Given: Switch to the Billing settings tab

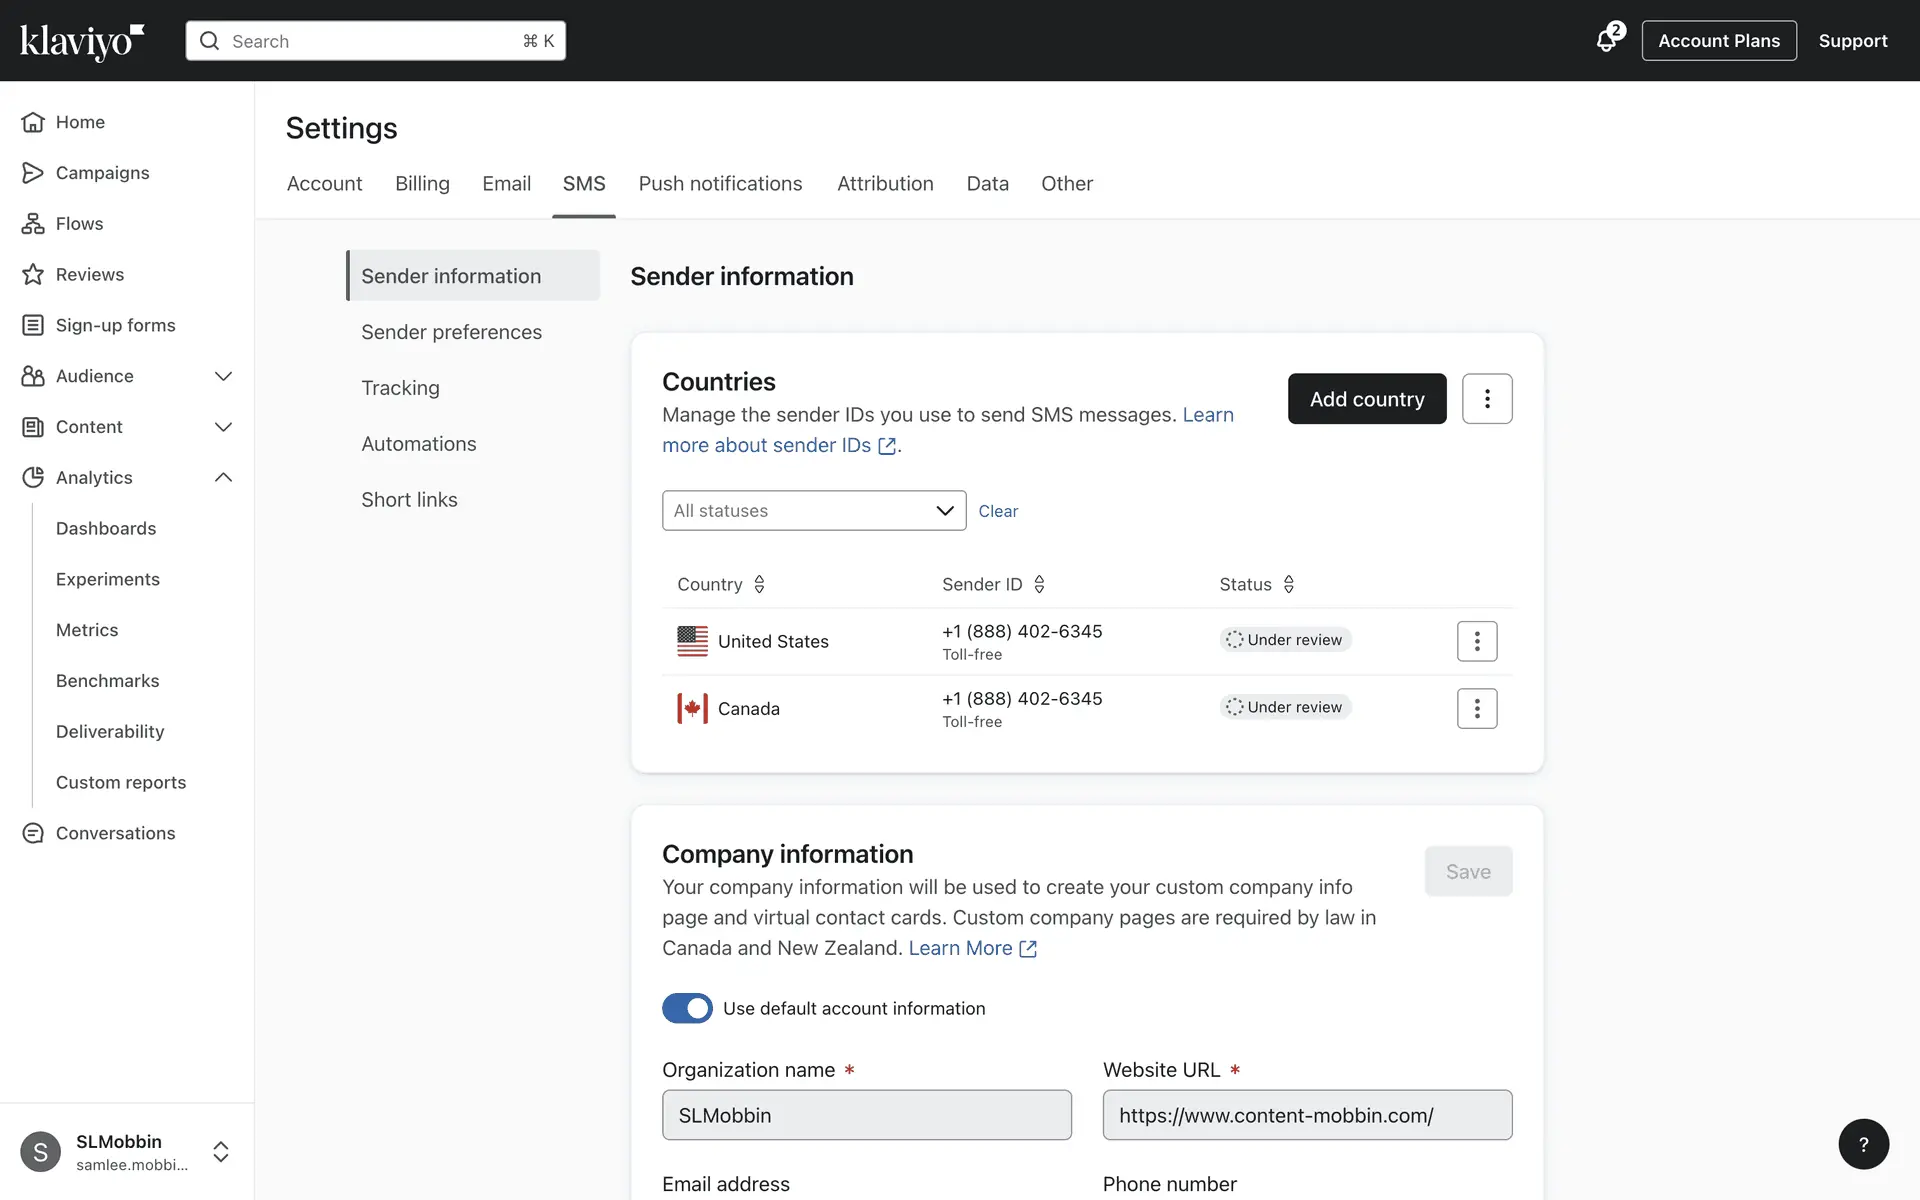Looking at the screenshot, I should click(422, 184).
